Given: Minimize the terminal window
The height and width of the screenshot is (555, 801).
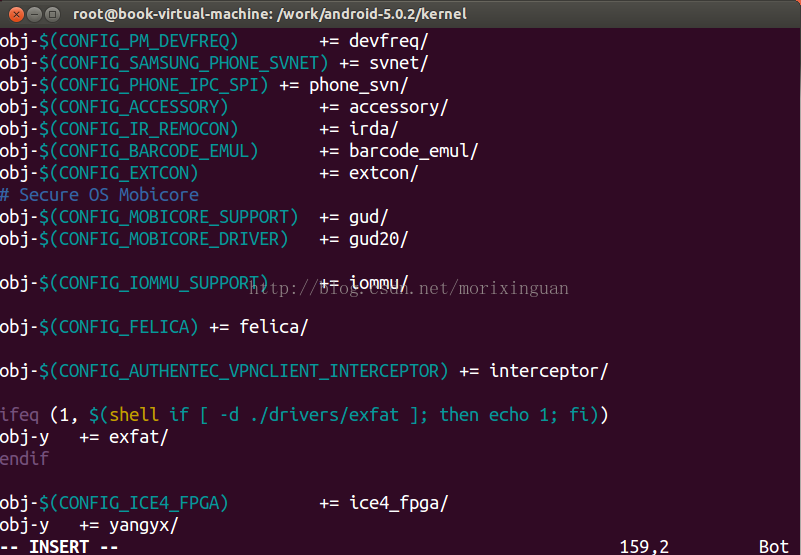Looking at the screenshot, I should coord(32,14).
